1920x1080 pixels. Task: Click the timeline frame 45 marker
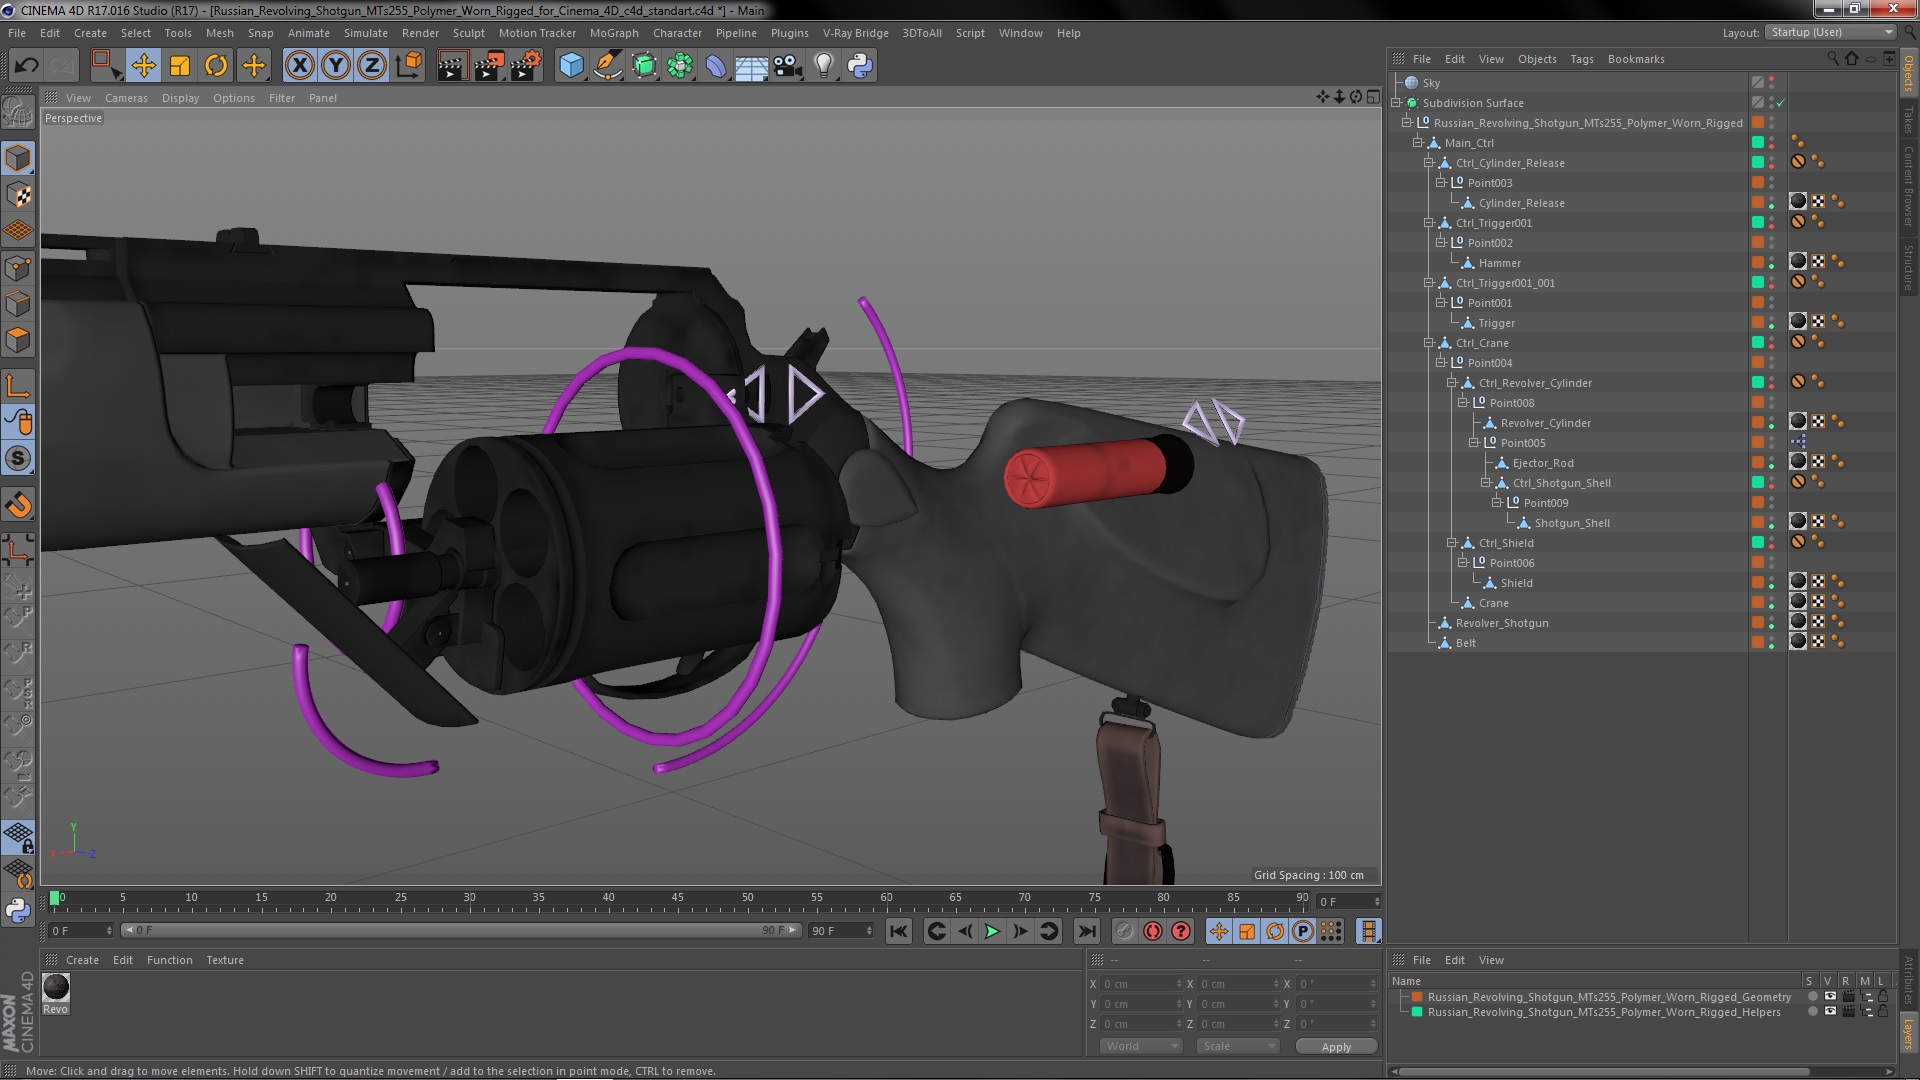click(678, 900)
